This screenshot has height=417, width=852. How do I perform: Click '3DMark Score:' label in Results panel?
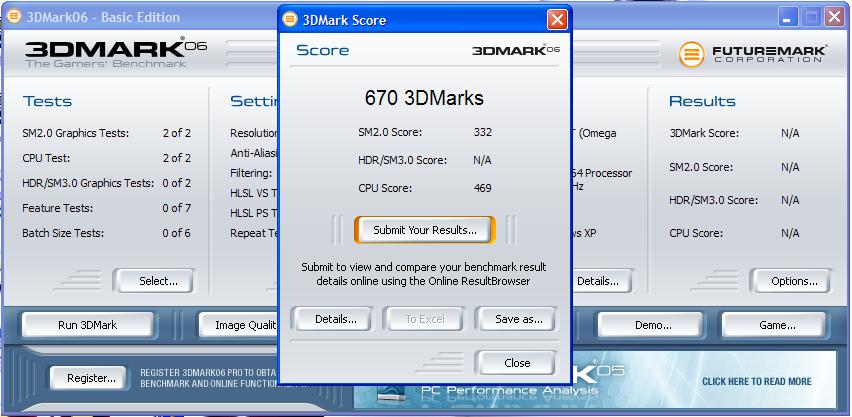coord(704,133)
